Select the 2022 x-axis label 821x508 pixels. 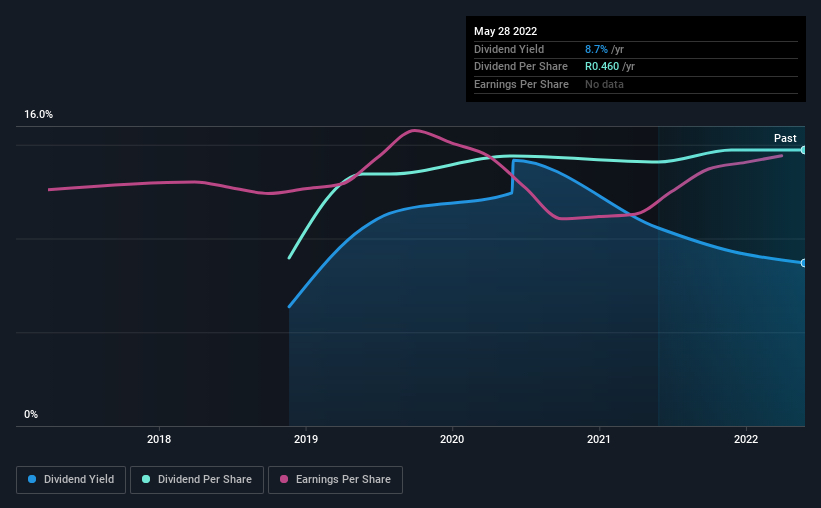[x=745, y=439]
